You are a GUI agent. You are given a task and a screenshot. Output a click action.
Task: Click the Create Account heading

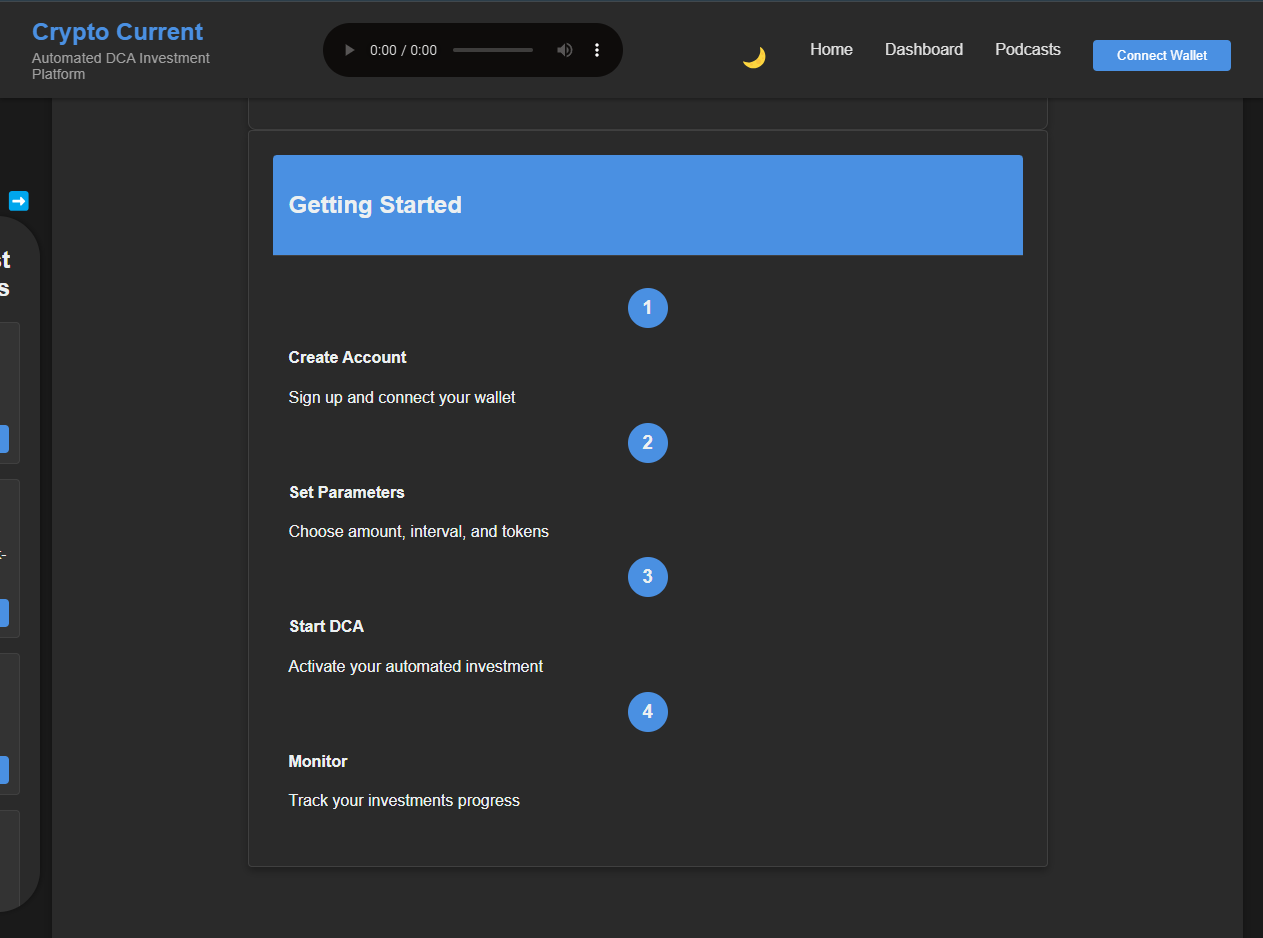click(348, 358)
